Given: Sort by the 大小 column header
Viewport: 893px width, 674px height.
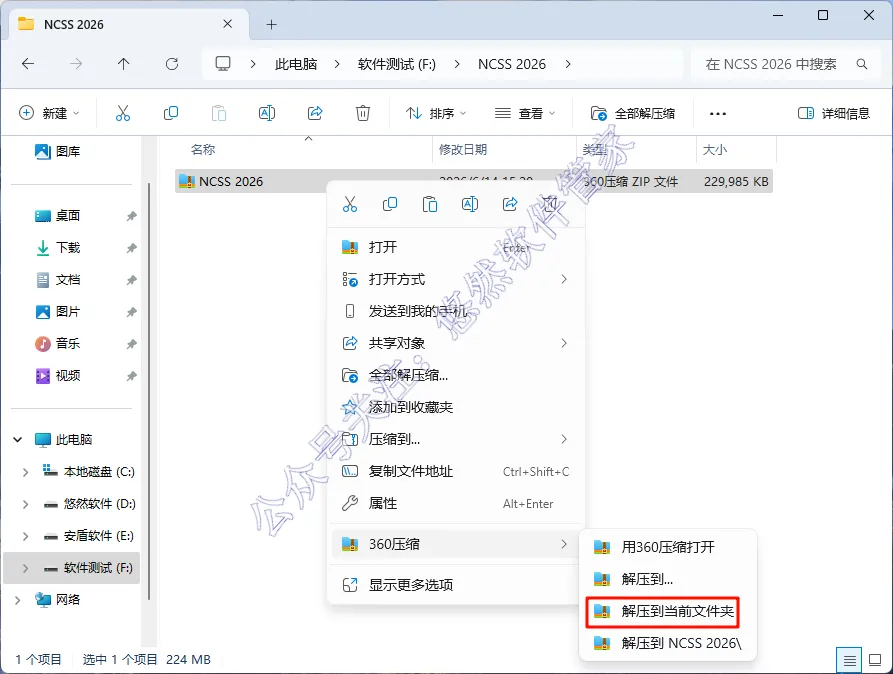Looking at the screenshot, I should [715, 149].
